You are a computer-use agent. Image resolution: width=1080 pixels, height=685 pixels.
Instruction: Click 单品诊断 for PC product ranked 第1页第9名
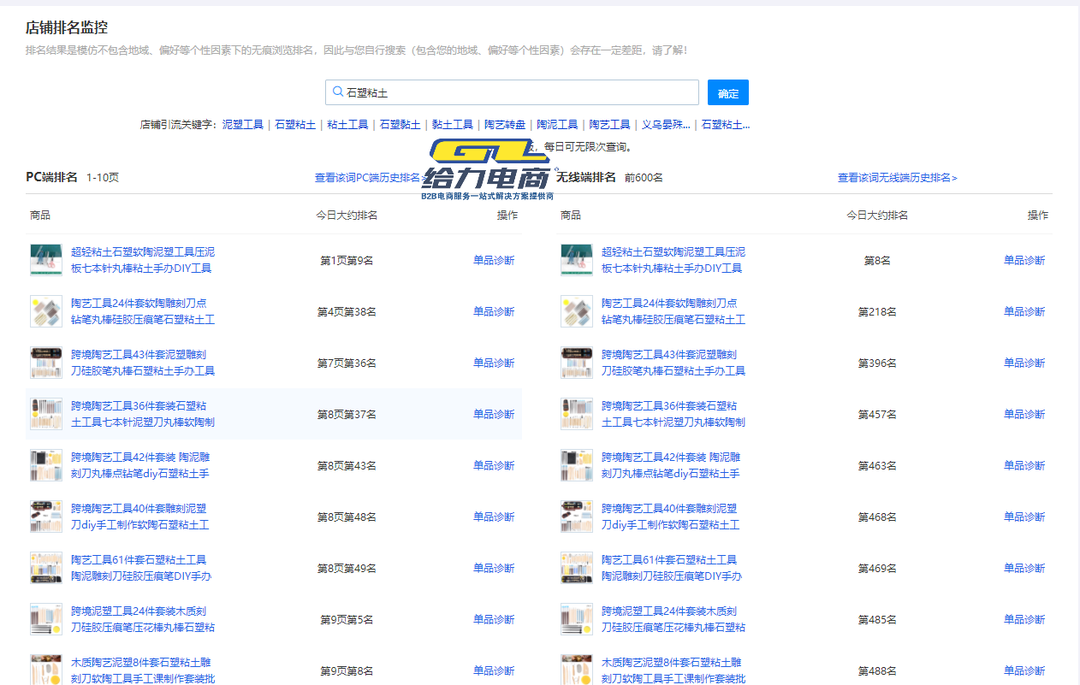[x=494, y=260]
